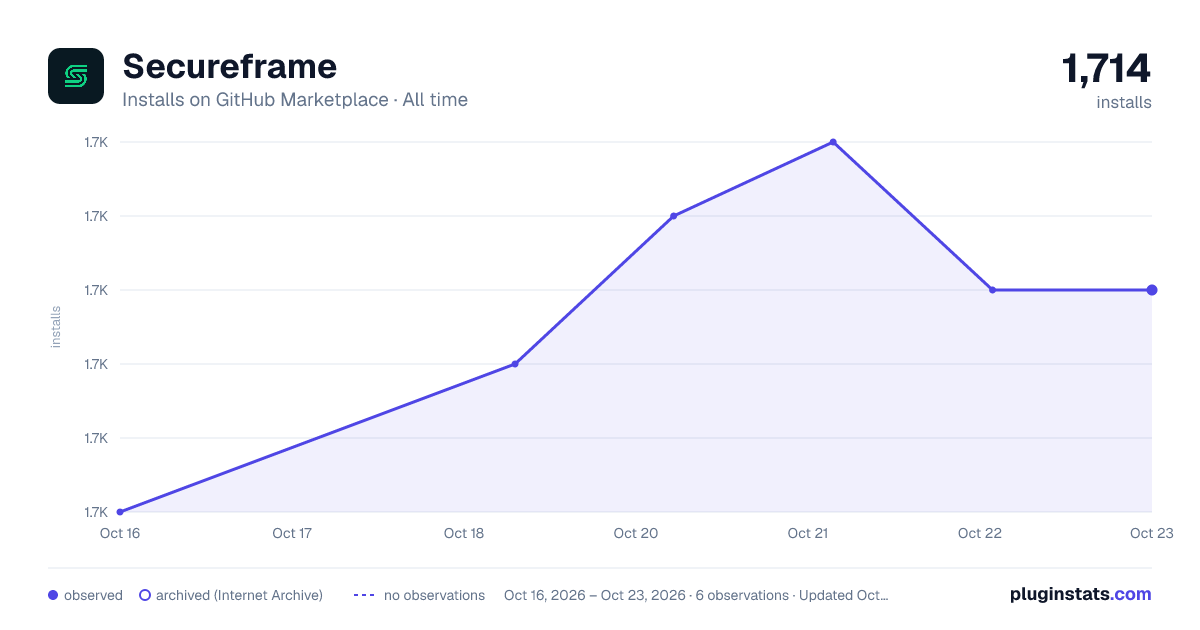Click the Secureframe title heading

coord(229,67)
